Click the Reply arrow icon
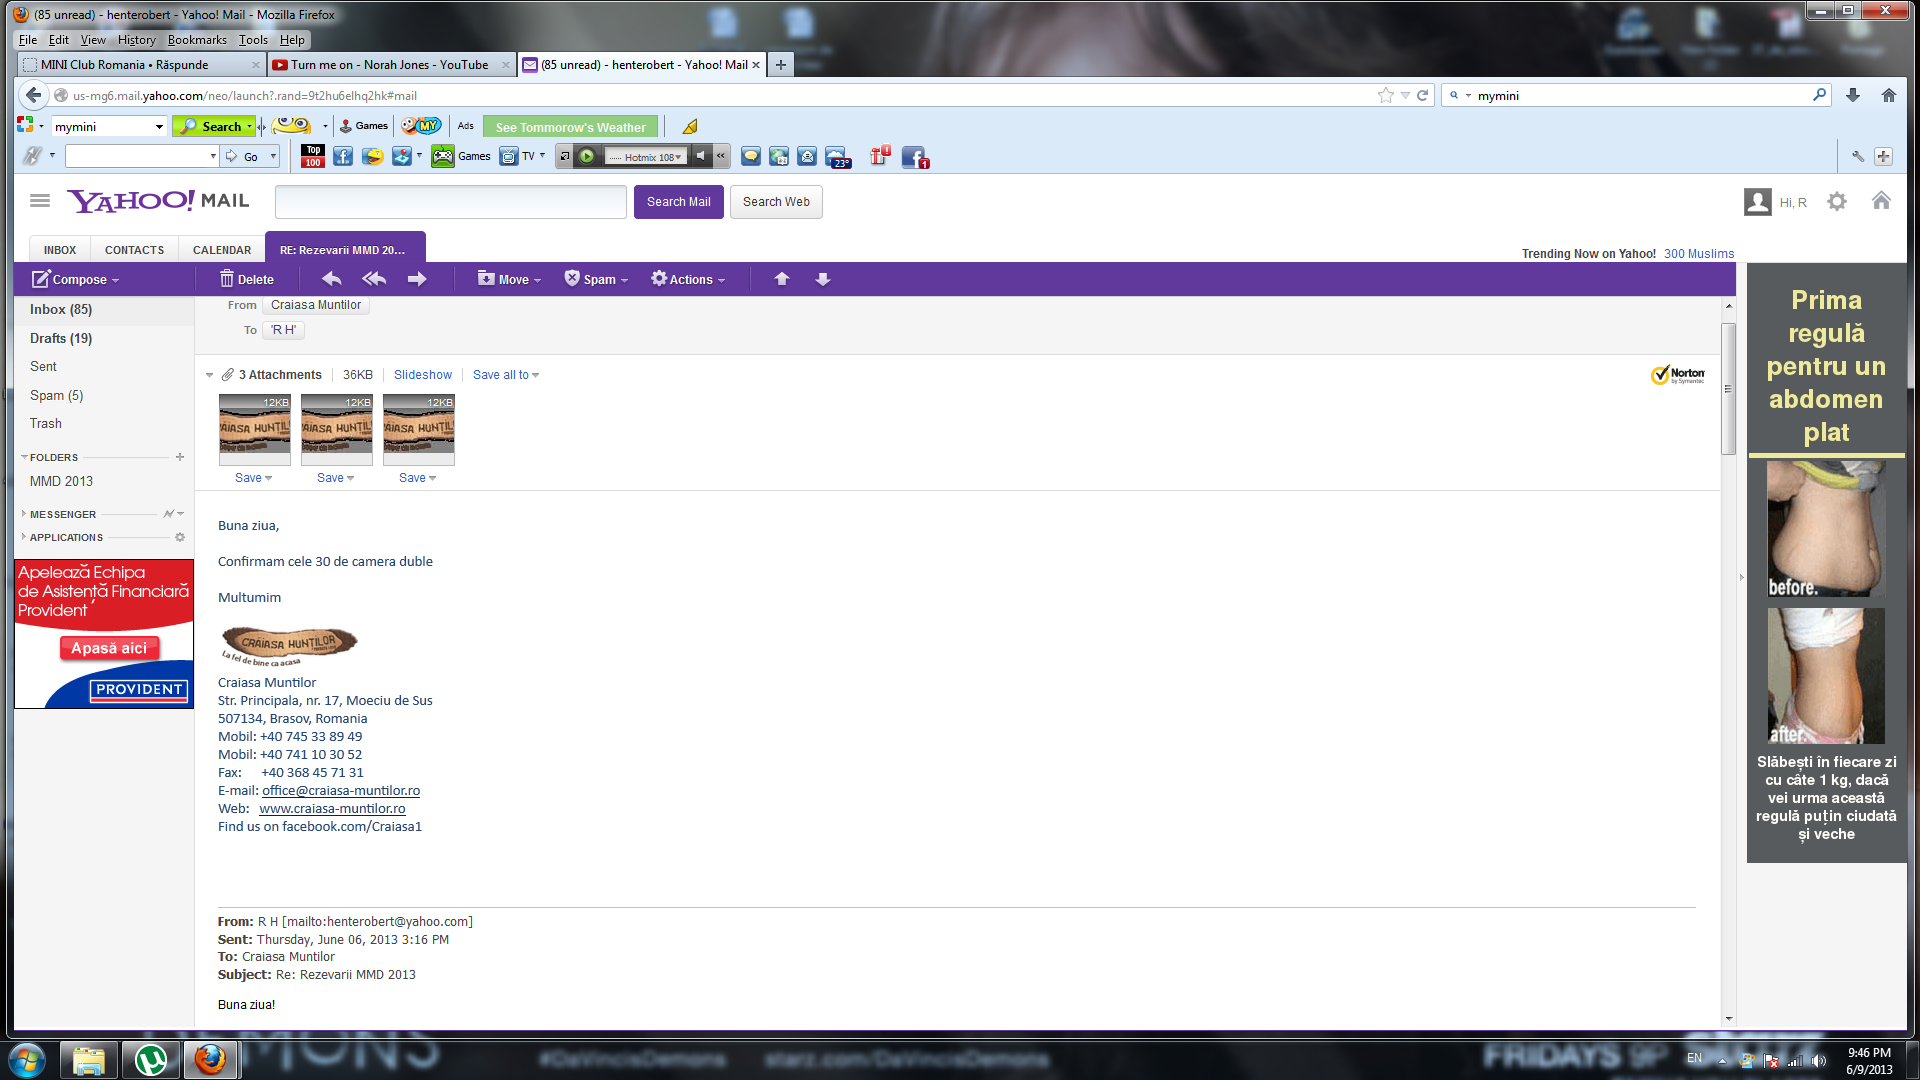The width and height of the screenshot is (1920, 1080). [x=332, y=279]
